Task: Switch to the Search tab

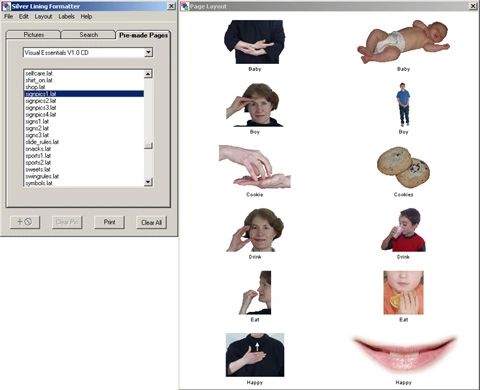Action: (88, 35)
